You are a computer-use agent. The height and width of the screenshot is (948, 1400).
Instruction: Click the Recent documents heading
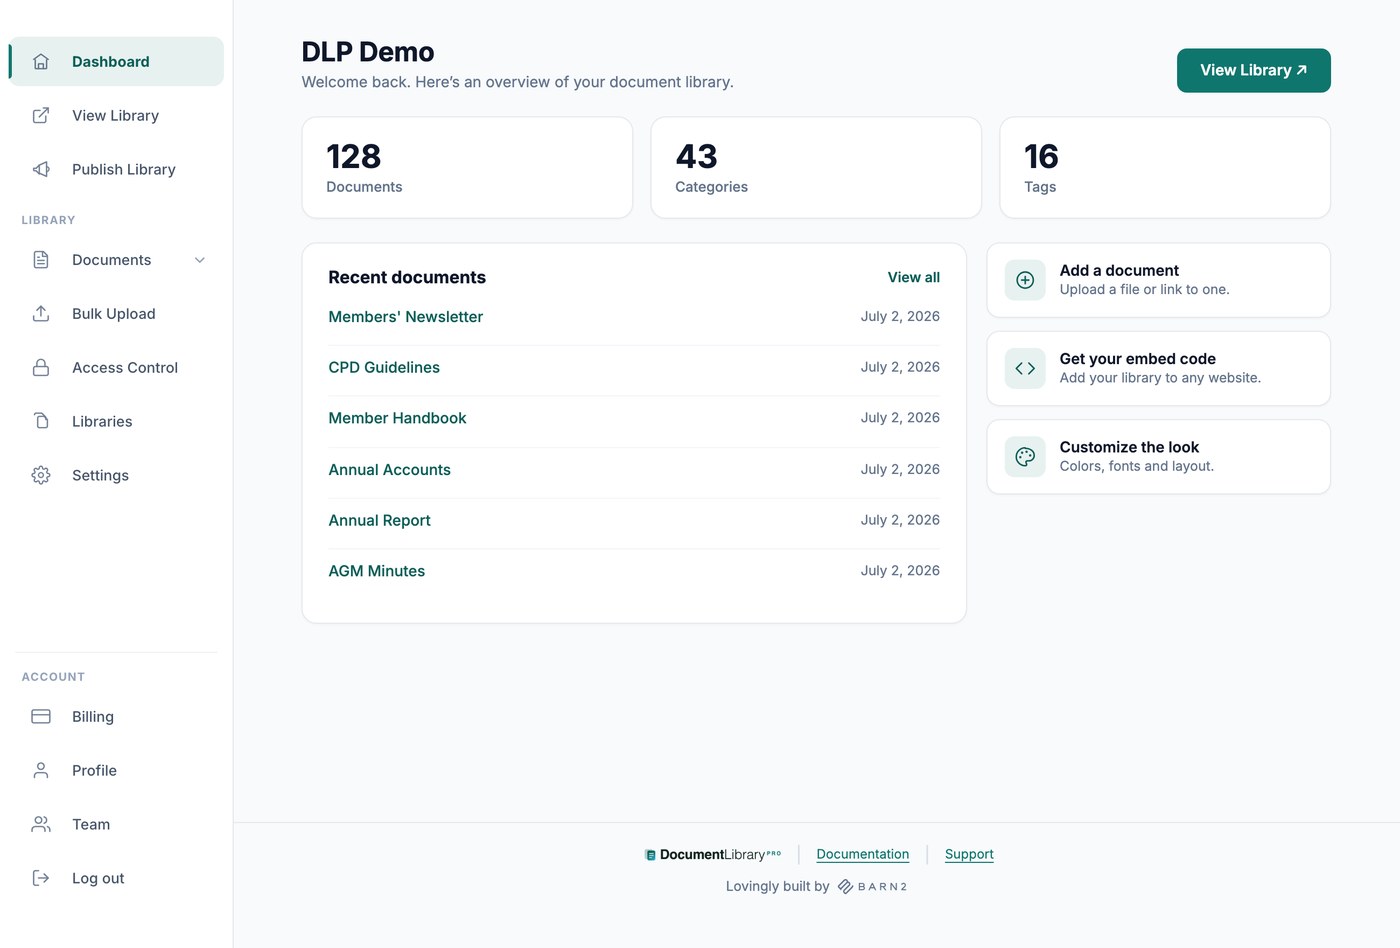407,277
